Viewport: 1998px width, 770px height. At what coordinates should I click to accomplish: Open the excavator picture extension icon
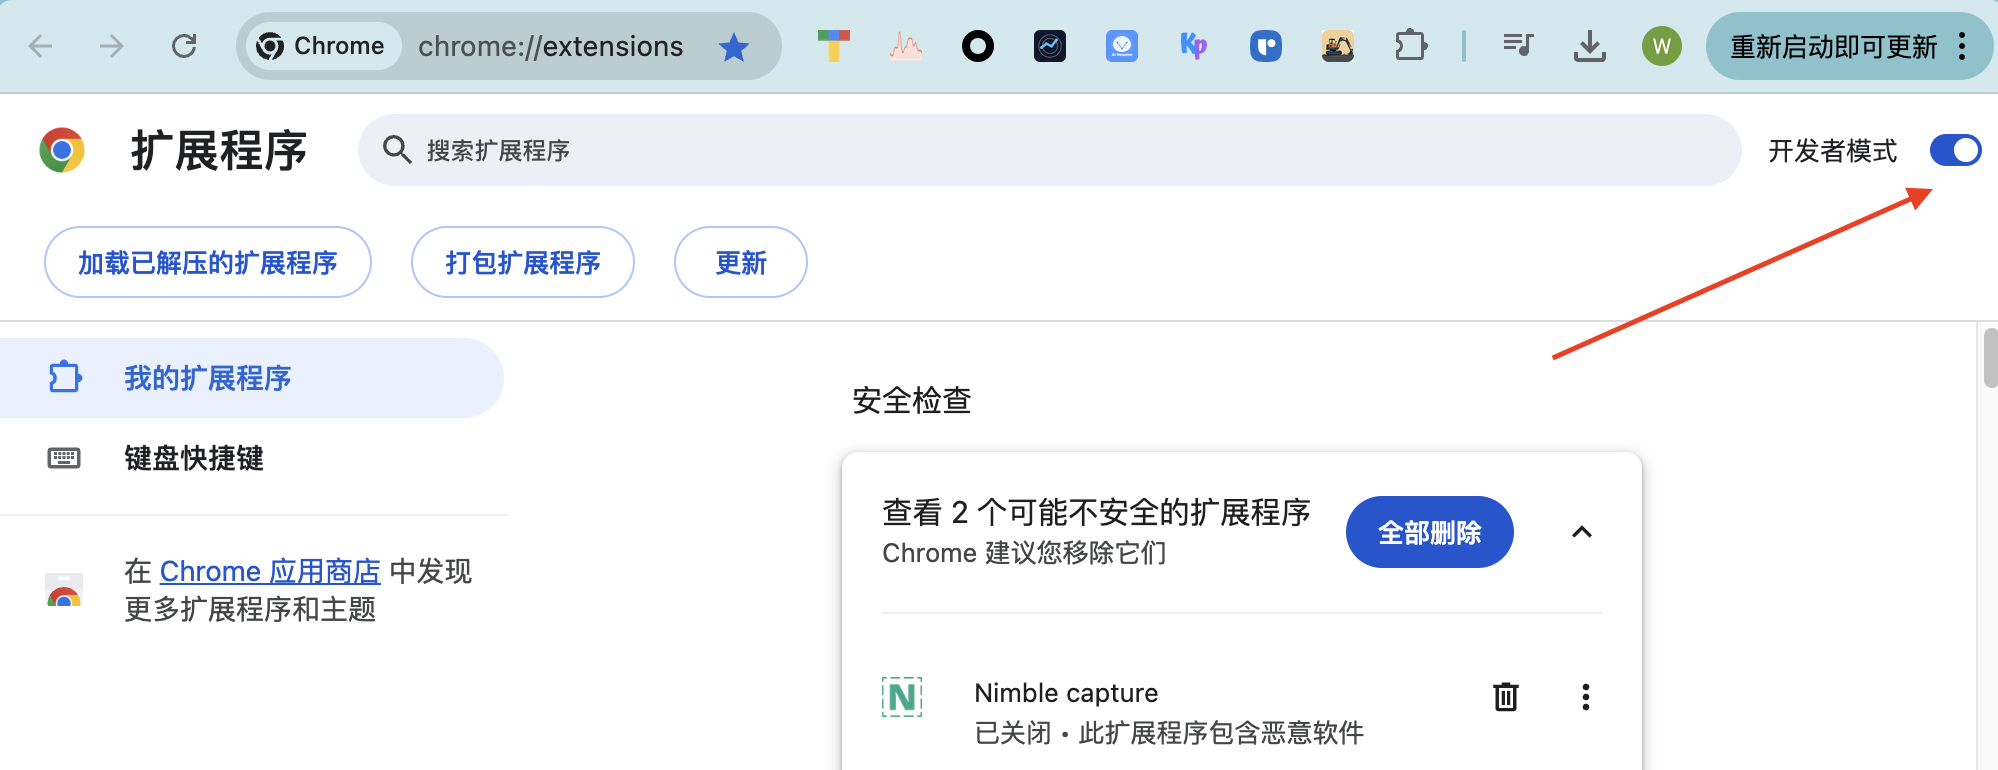coord(1338,46)
